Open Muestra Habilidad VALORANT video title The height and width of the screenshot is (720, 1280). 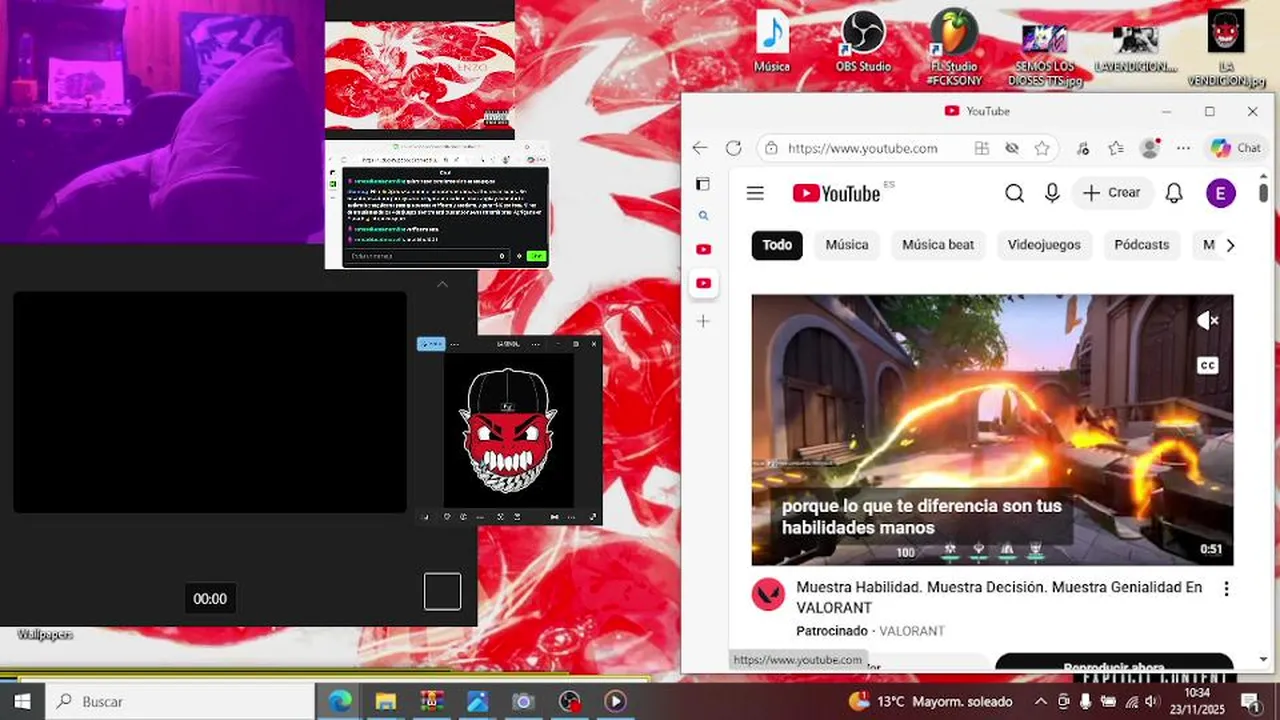pos(999,597)
